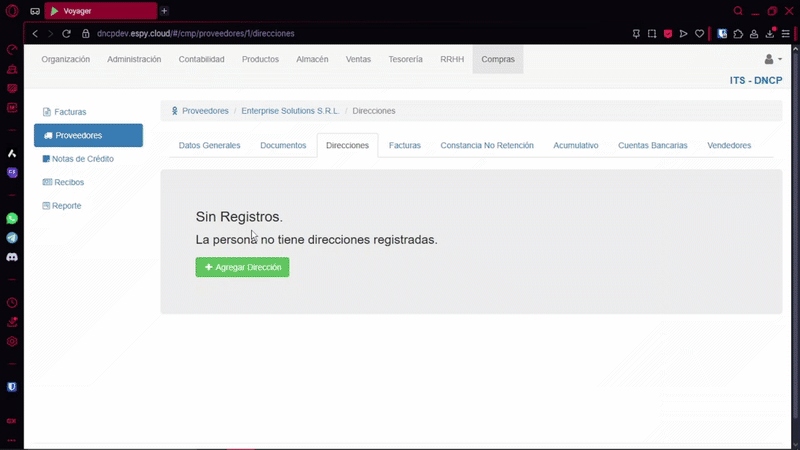Open the Administración menu
This screenshot has width=800, height=450.
pyautogui.click(x=134, y=59)
